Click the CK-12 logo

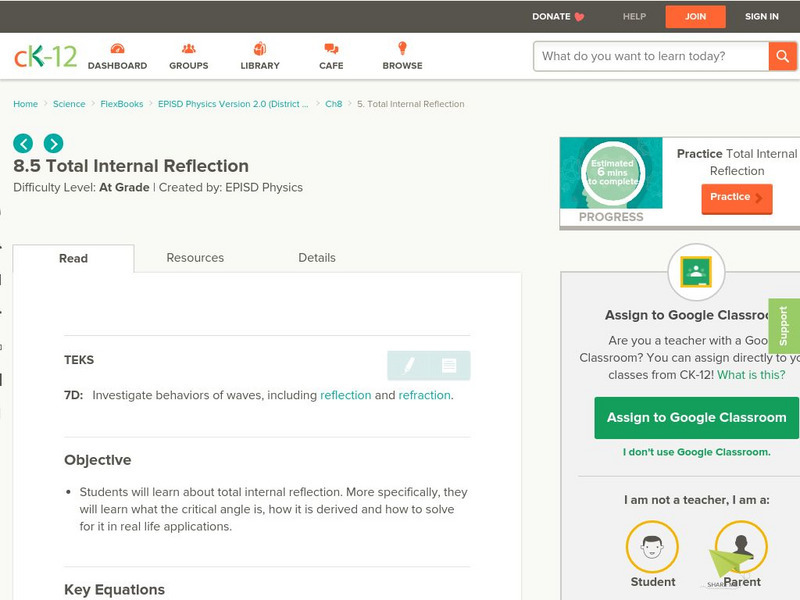click(45, 56)
